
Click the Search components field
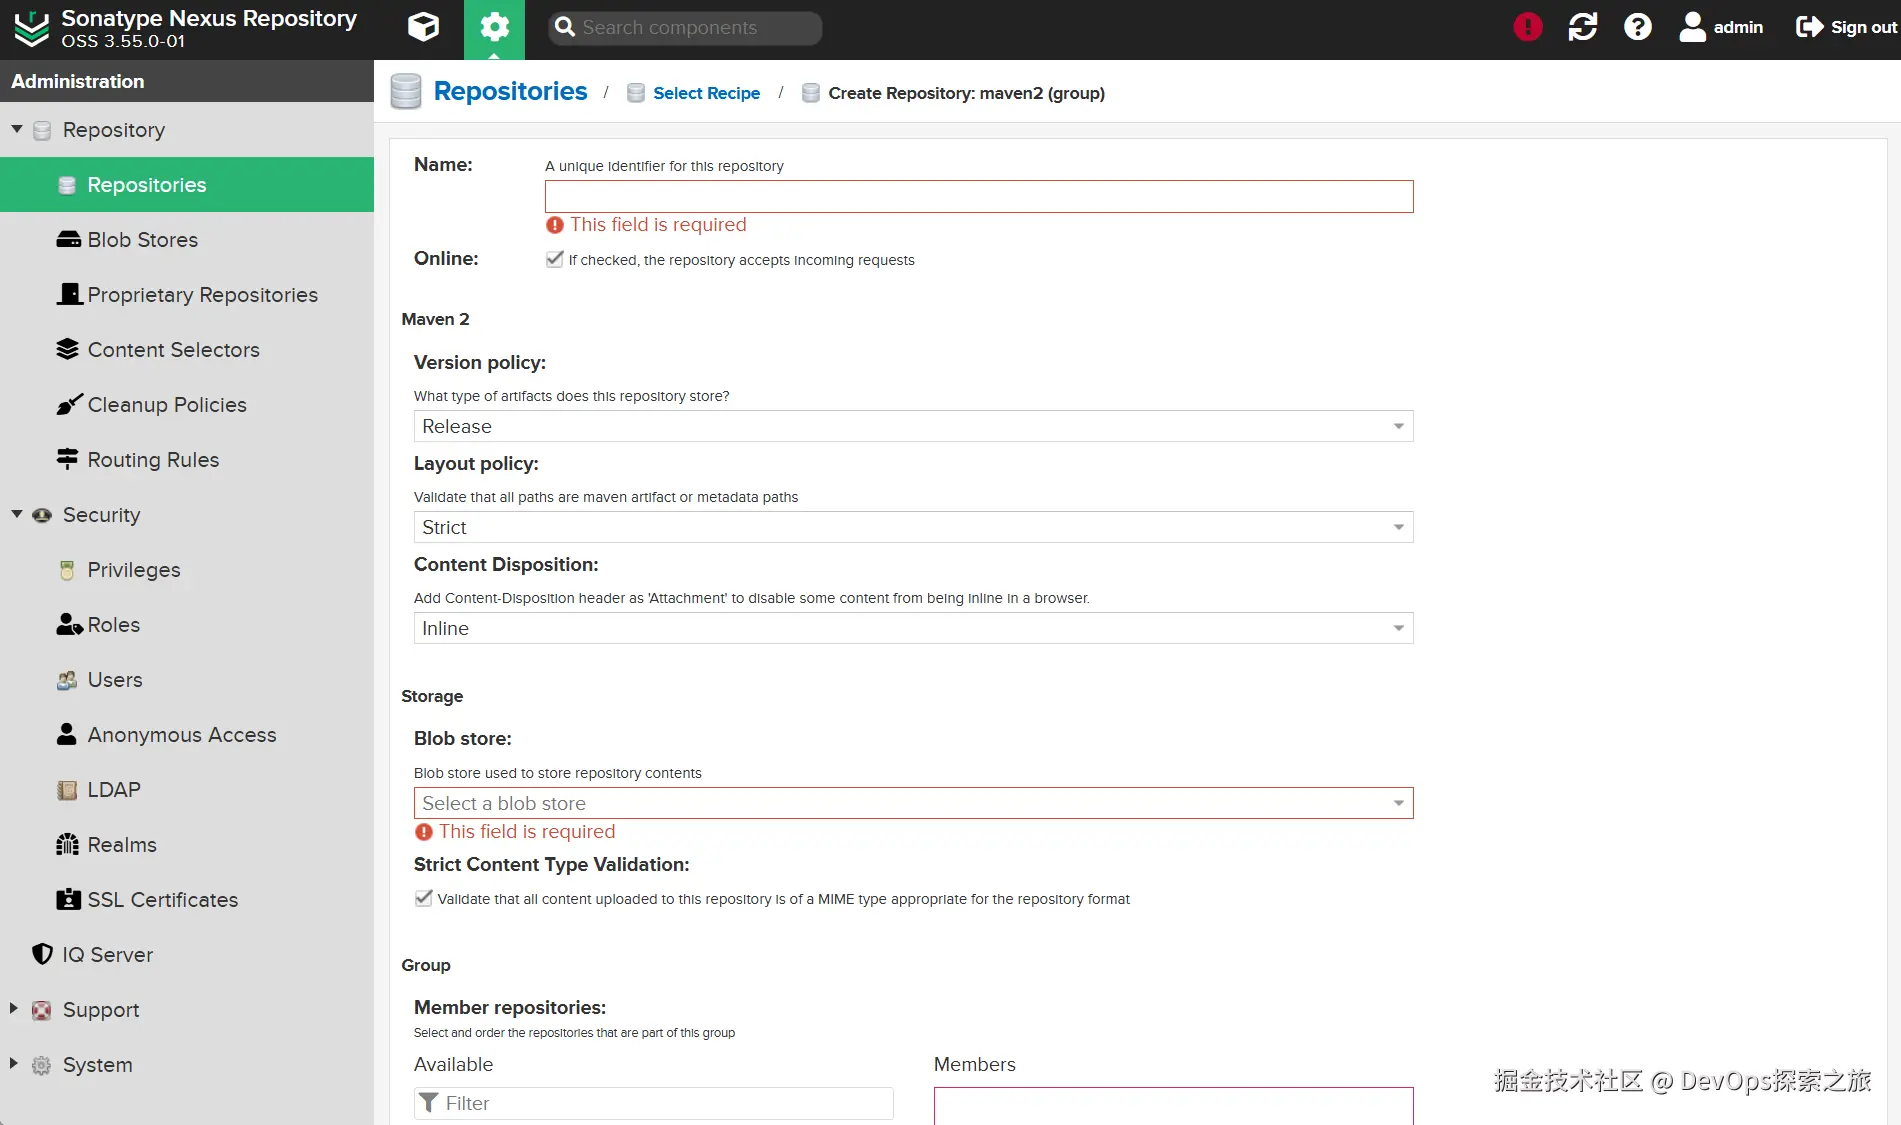[x=685, y=28]
